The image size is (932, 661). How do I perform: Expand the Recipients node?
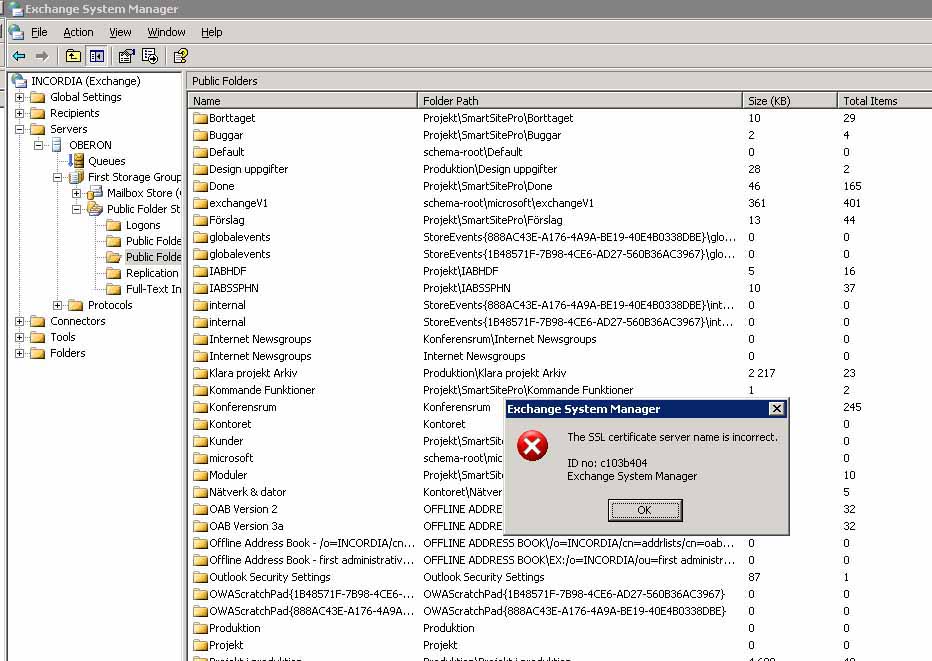pyautogui.click(x=20, y=113)
